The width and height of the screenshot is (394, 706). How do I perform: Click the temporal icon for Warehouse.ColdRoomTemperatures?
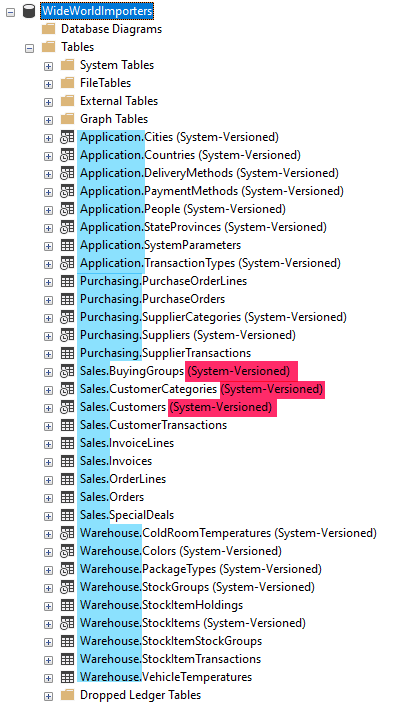pos(67,534)
